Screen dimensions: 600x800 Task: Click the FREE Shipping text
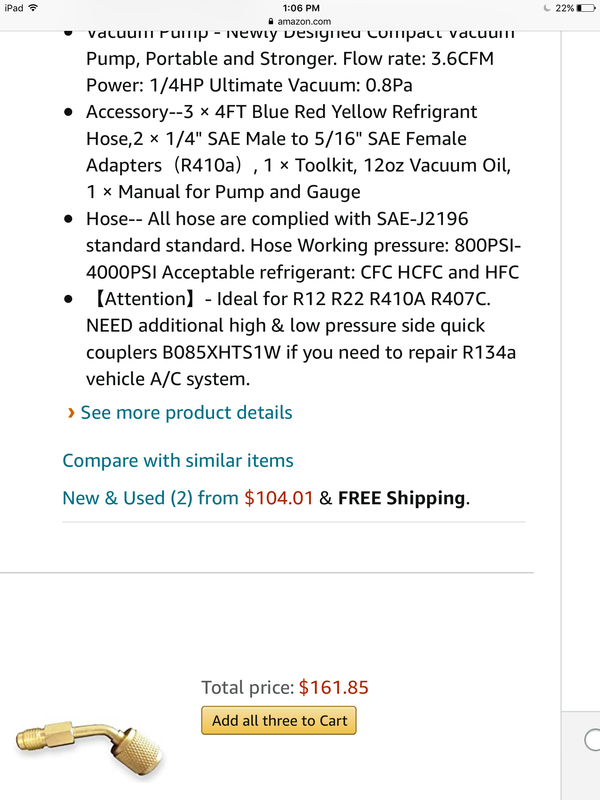point(401,497)
